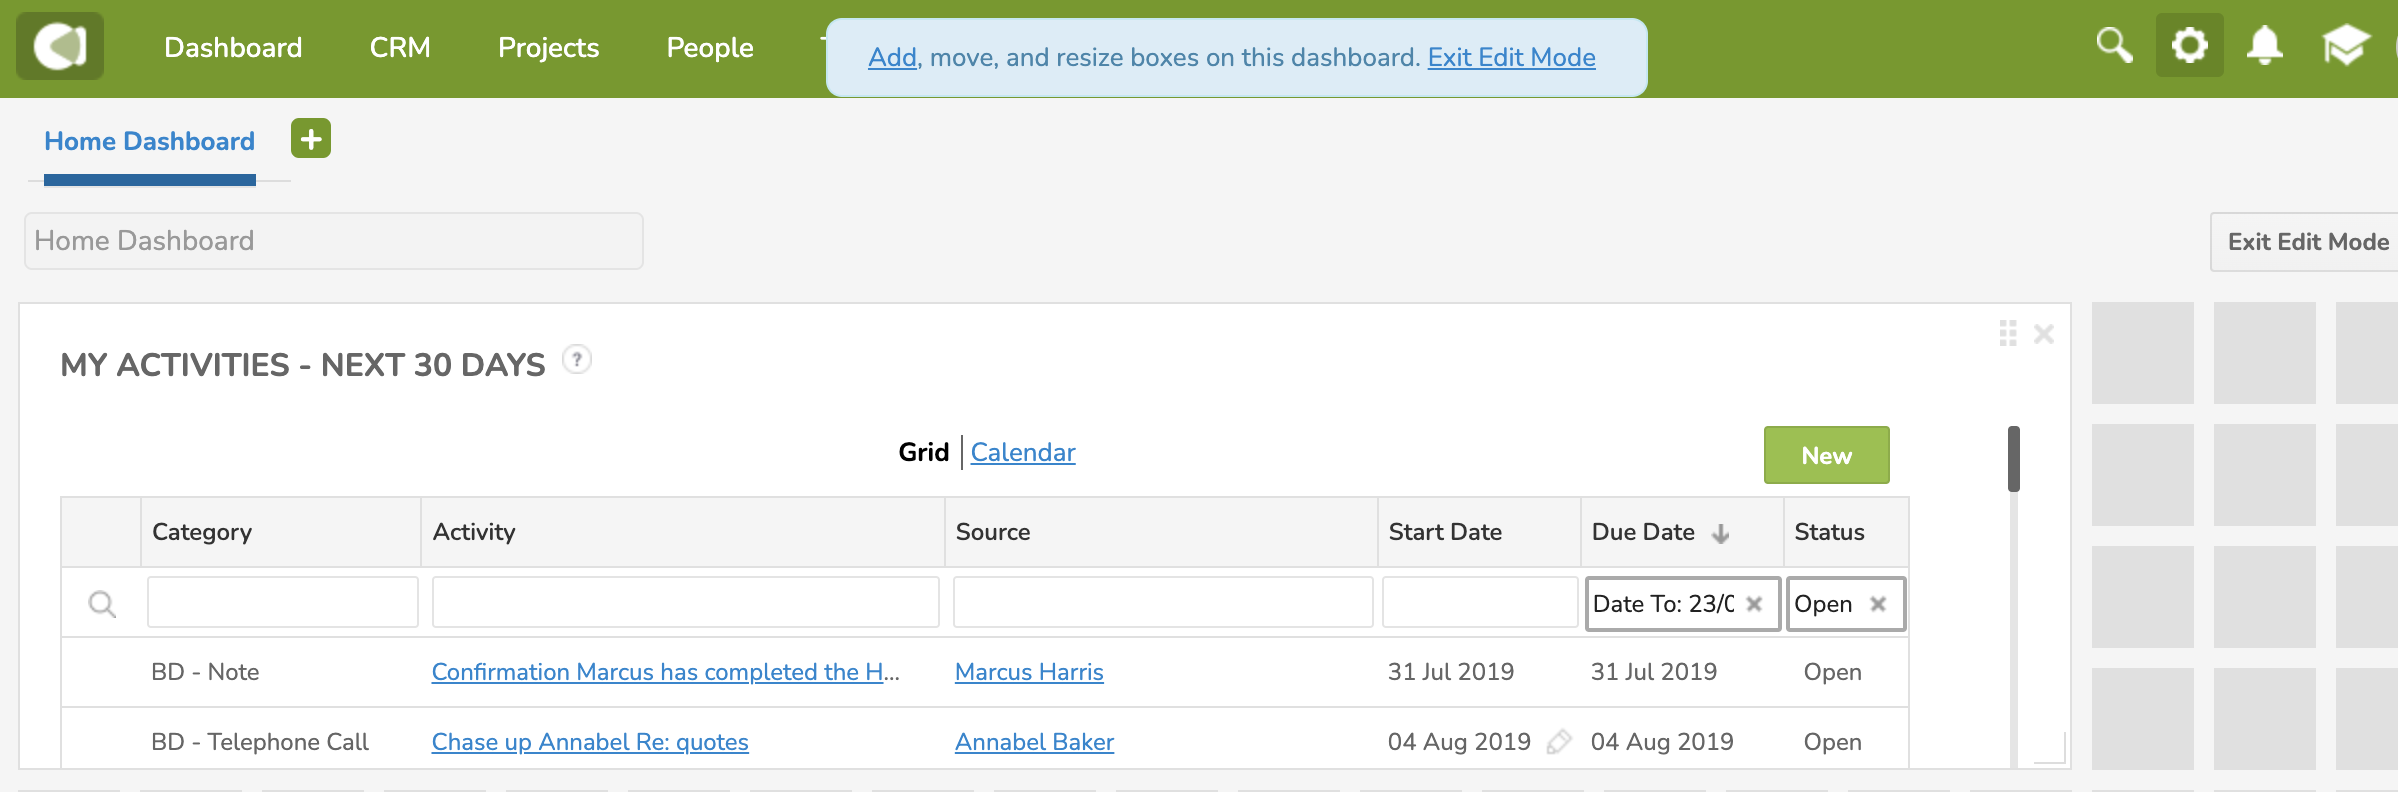Switch to Calendar view

[x=1023, y=452]
